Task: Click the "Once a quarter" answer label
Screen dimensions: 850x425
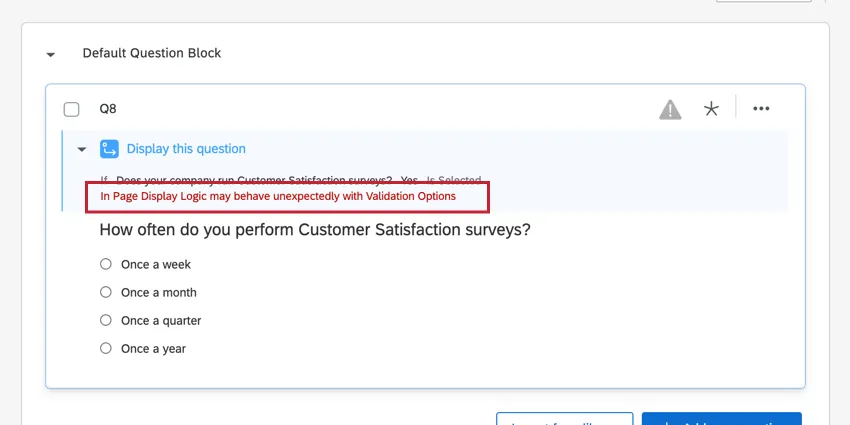Action: [161, 320]
